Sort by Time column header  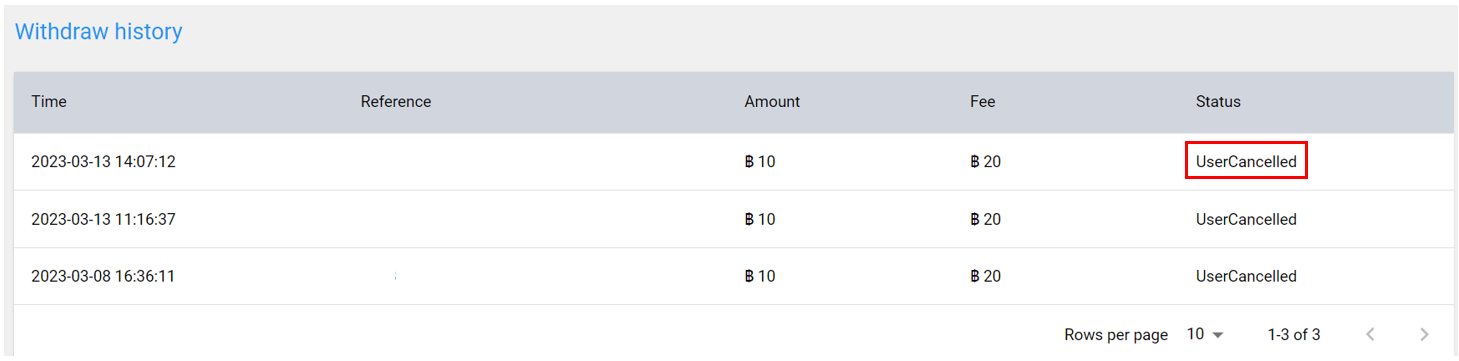pyautogui.click(x=49, y=102)
